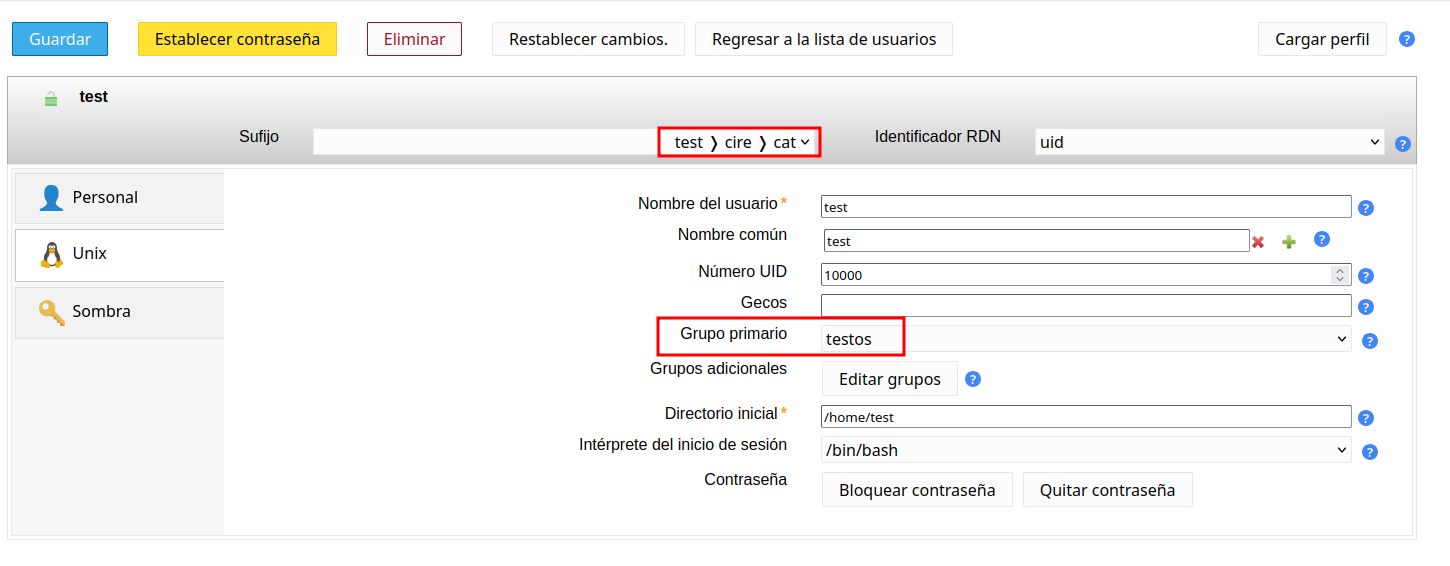Click help icon for Número UID
1450x566 pixels.
(1366, 276)
